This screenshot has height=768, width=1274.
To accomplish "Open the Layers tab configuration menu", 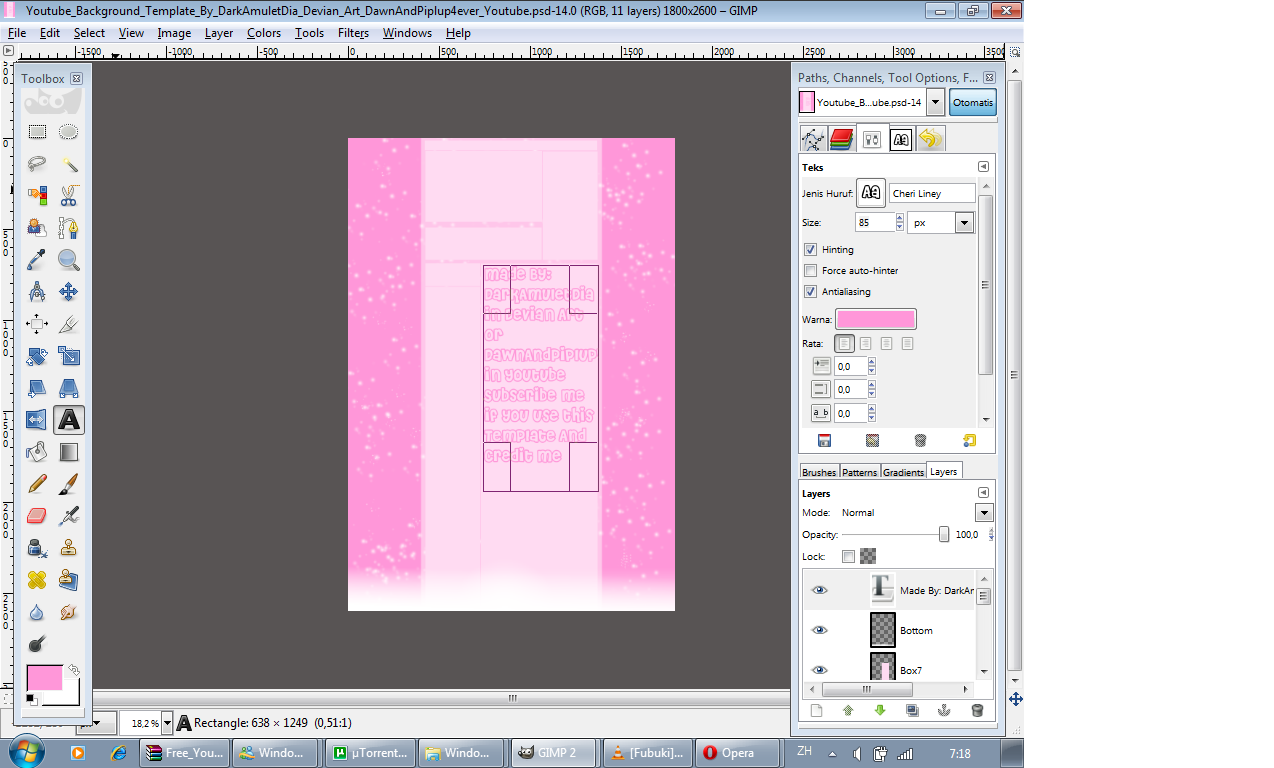I will (983, 493).
